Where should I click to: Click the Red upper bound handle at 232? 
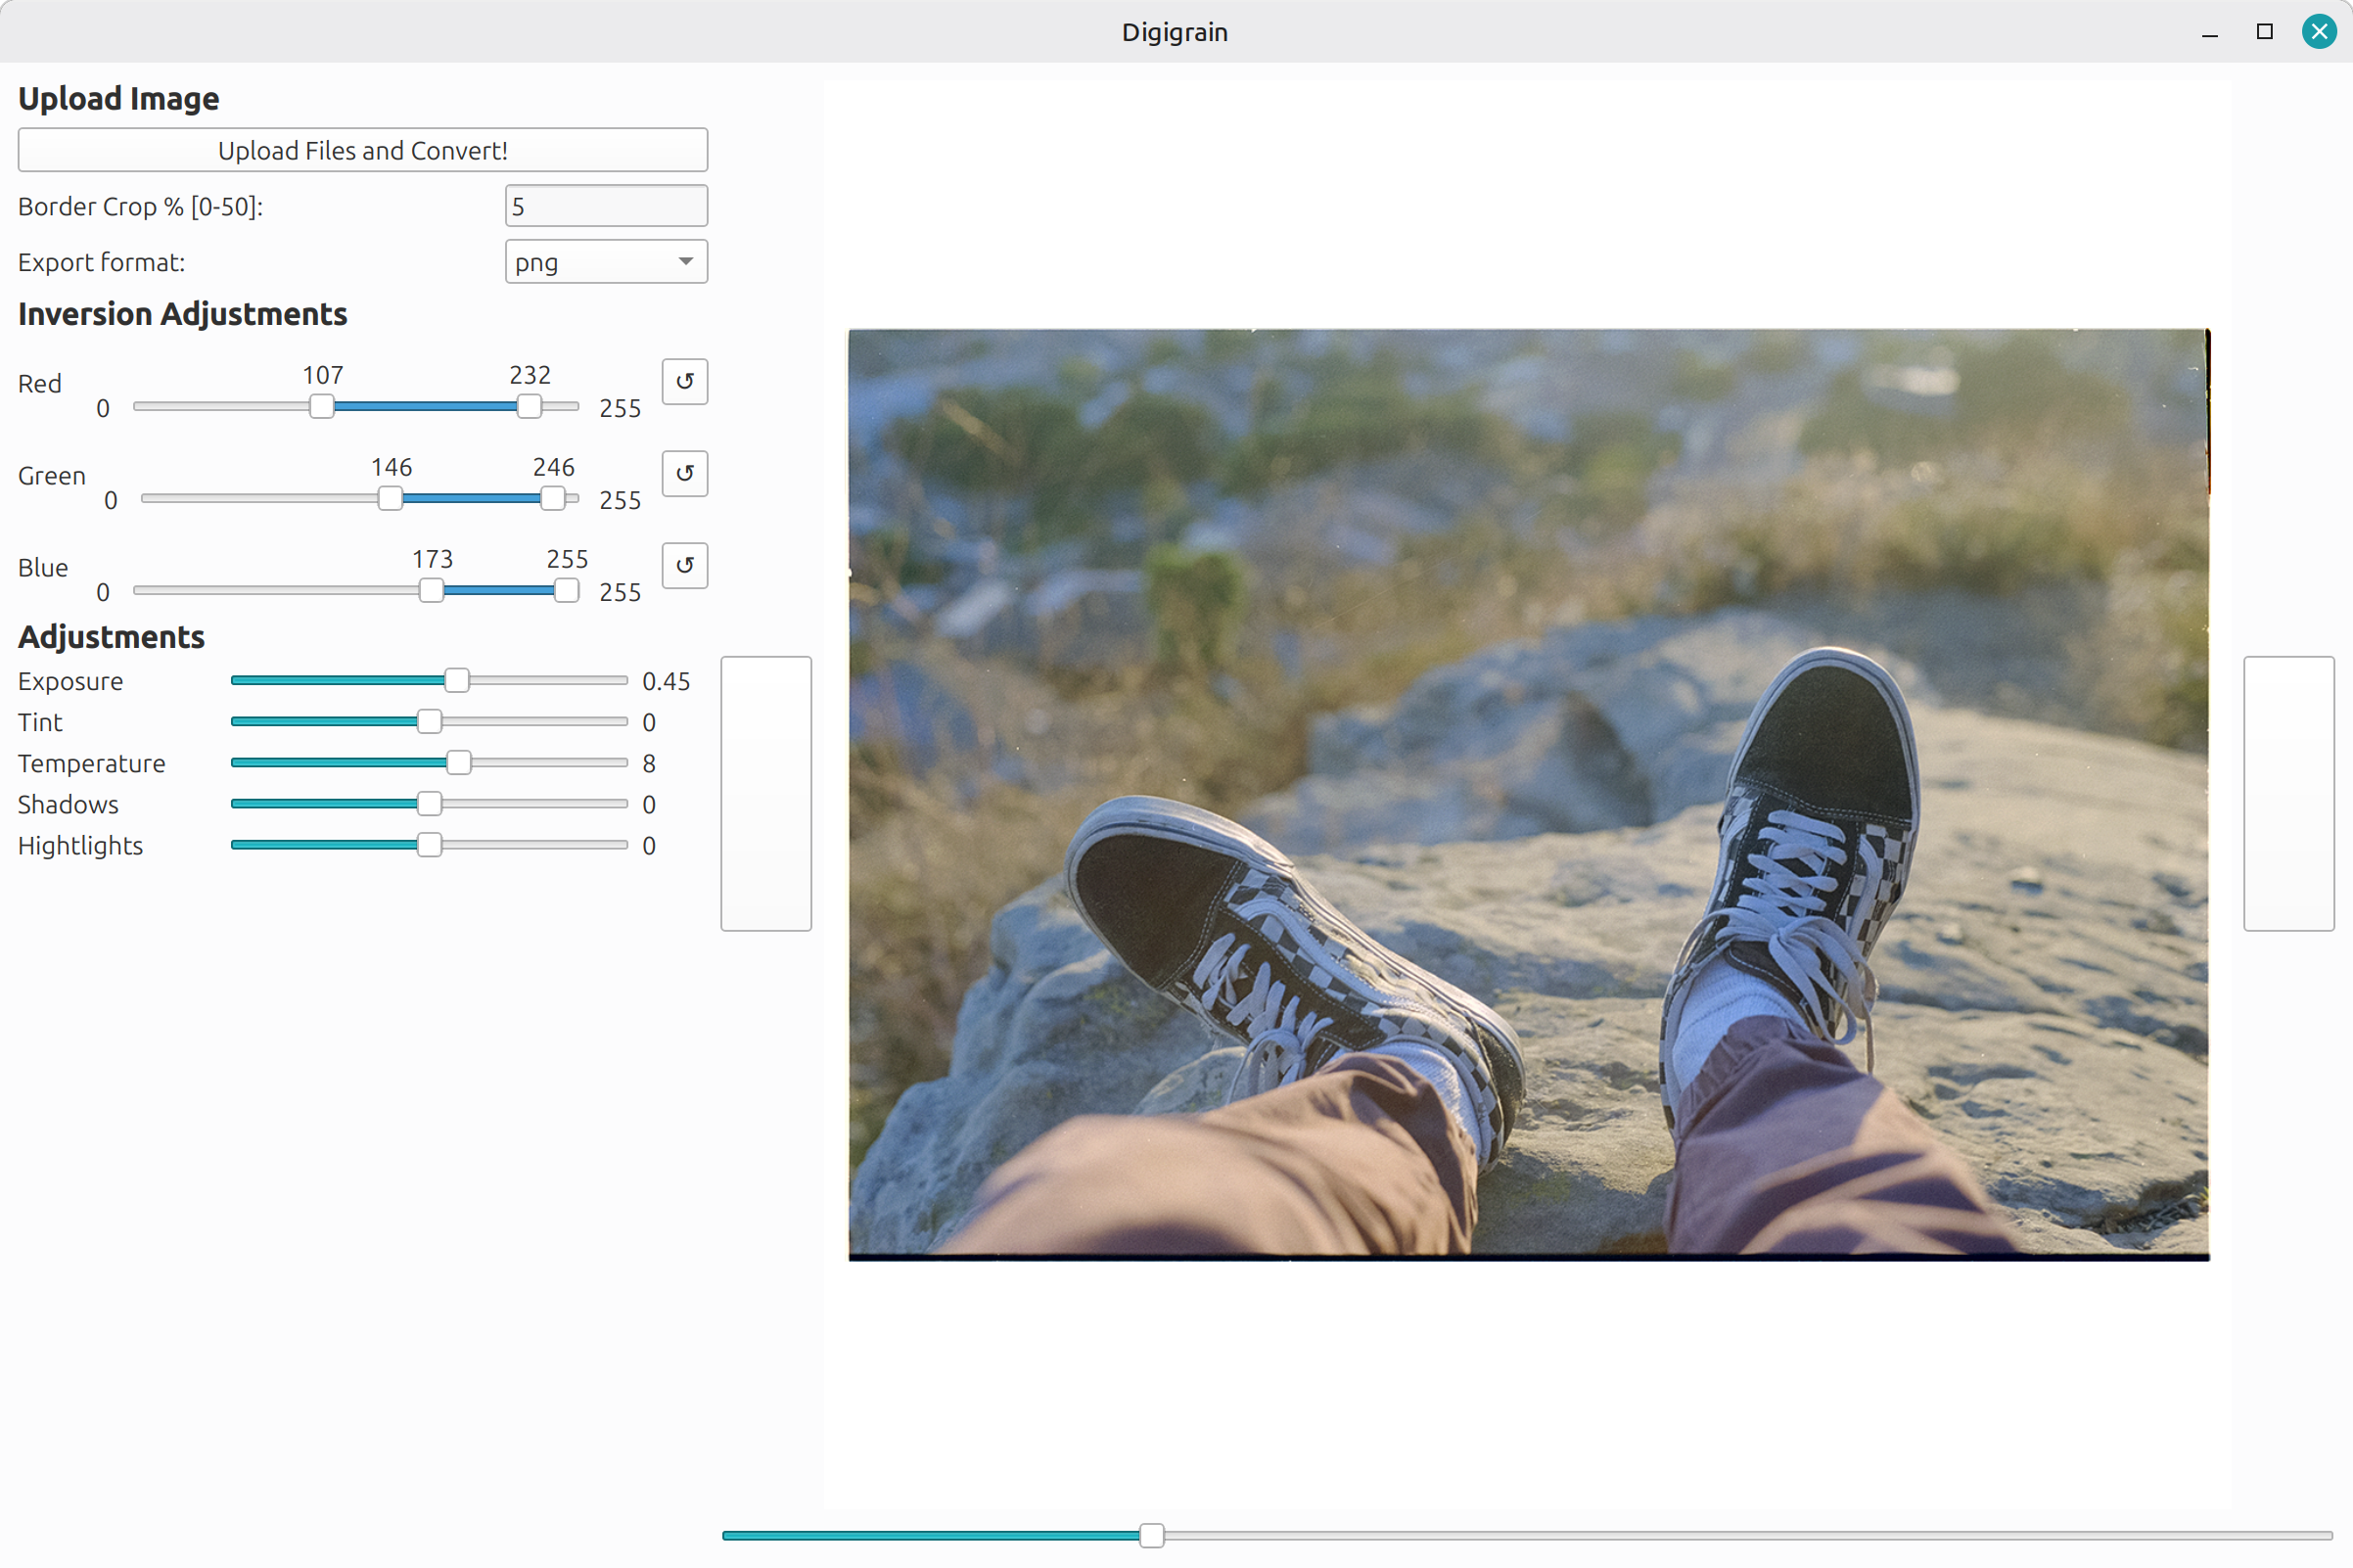click(529, 406)
